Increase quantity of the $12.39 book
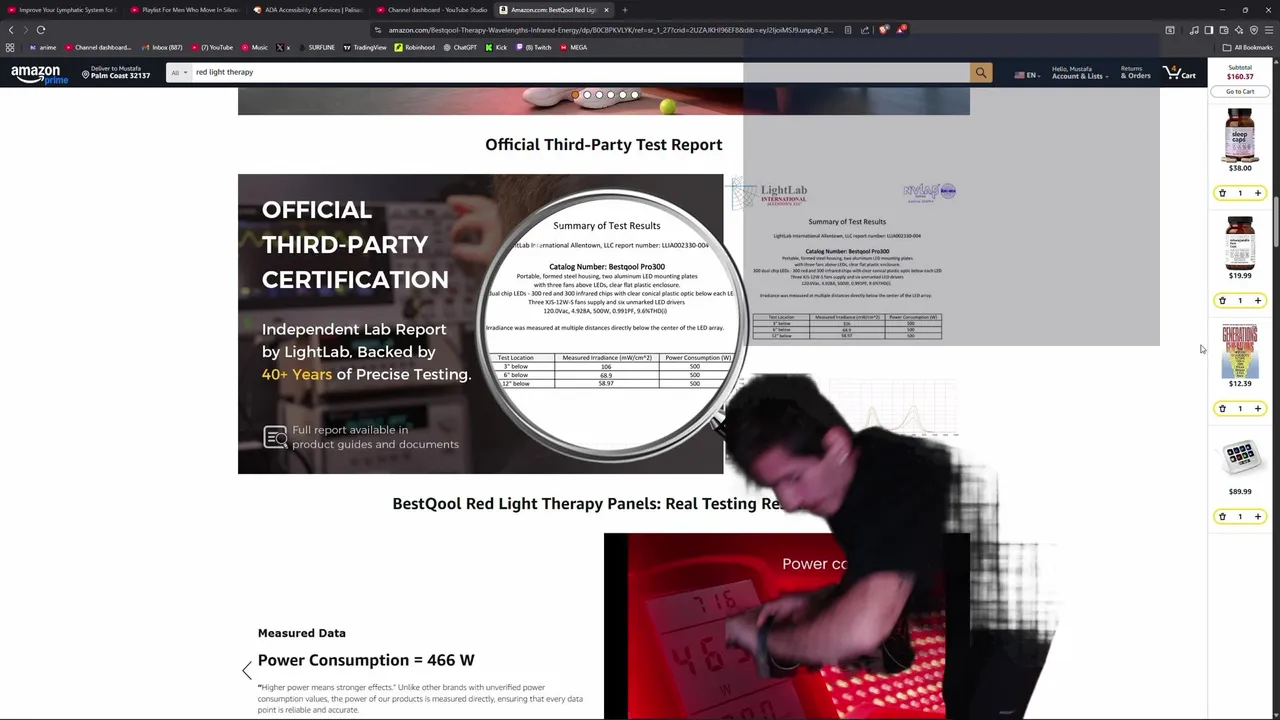 (x=1258, y=408)
